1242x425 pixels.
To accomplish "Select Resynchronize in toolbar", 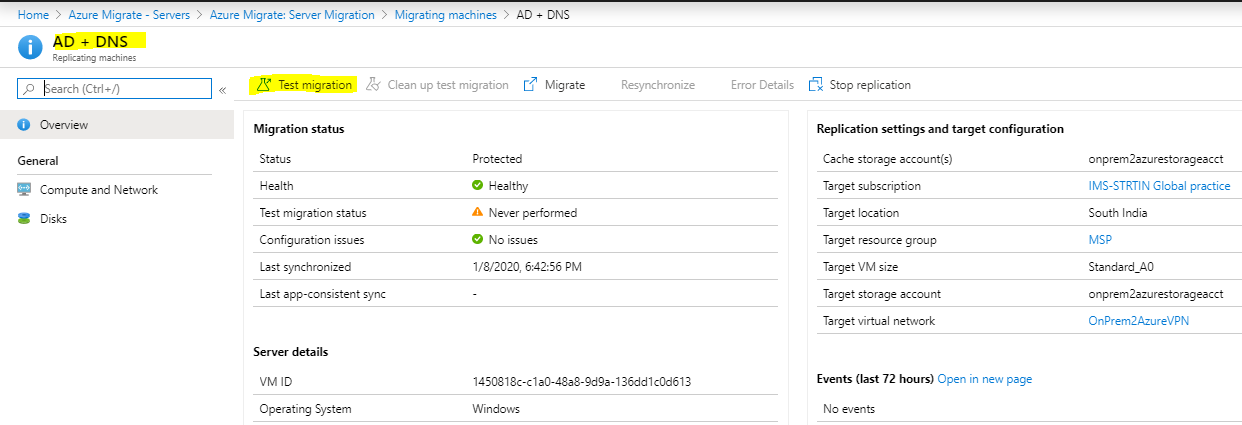I will pos(657,85).
